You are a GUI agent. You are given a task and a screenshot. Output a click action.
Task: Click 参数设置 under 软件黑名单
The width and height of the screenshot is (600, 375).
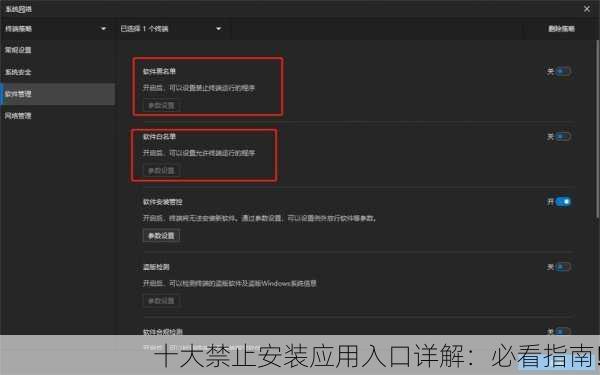point(161,106)
